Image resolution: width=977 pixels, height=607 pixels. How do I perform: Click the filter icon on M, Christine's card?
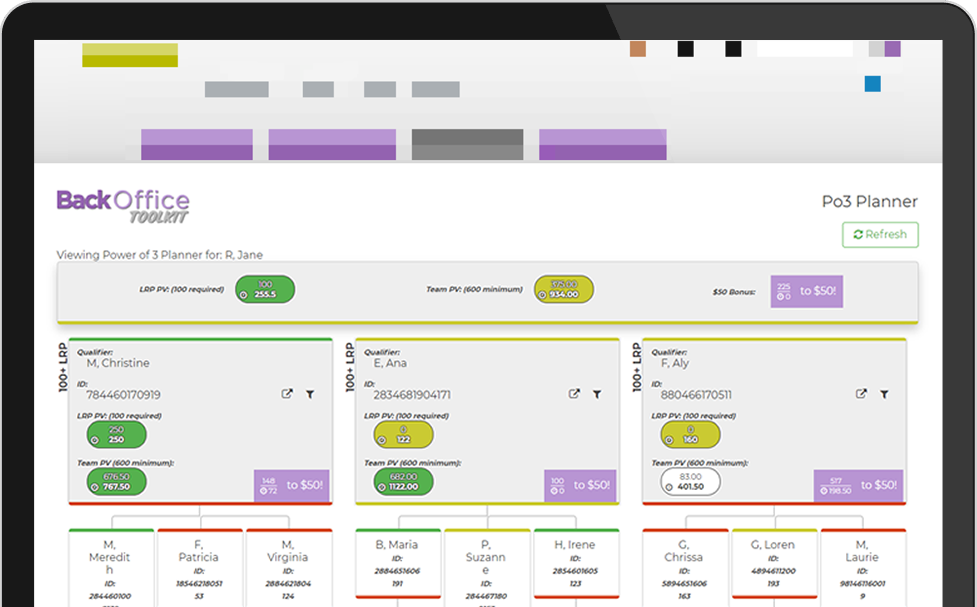click(x=310, y=395)
